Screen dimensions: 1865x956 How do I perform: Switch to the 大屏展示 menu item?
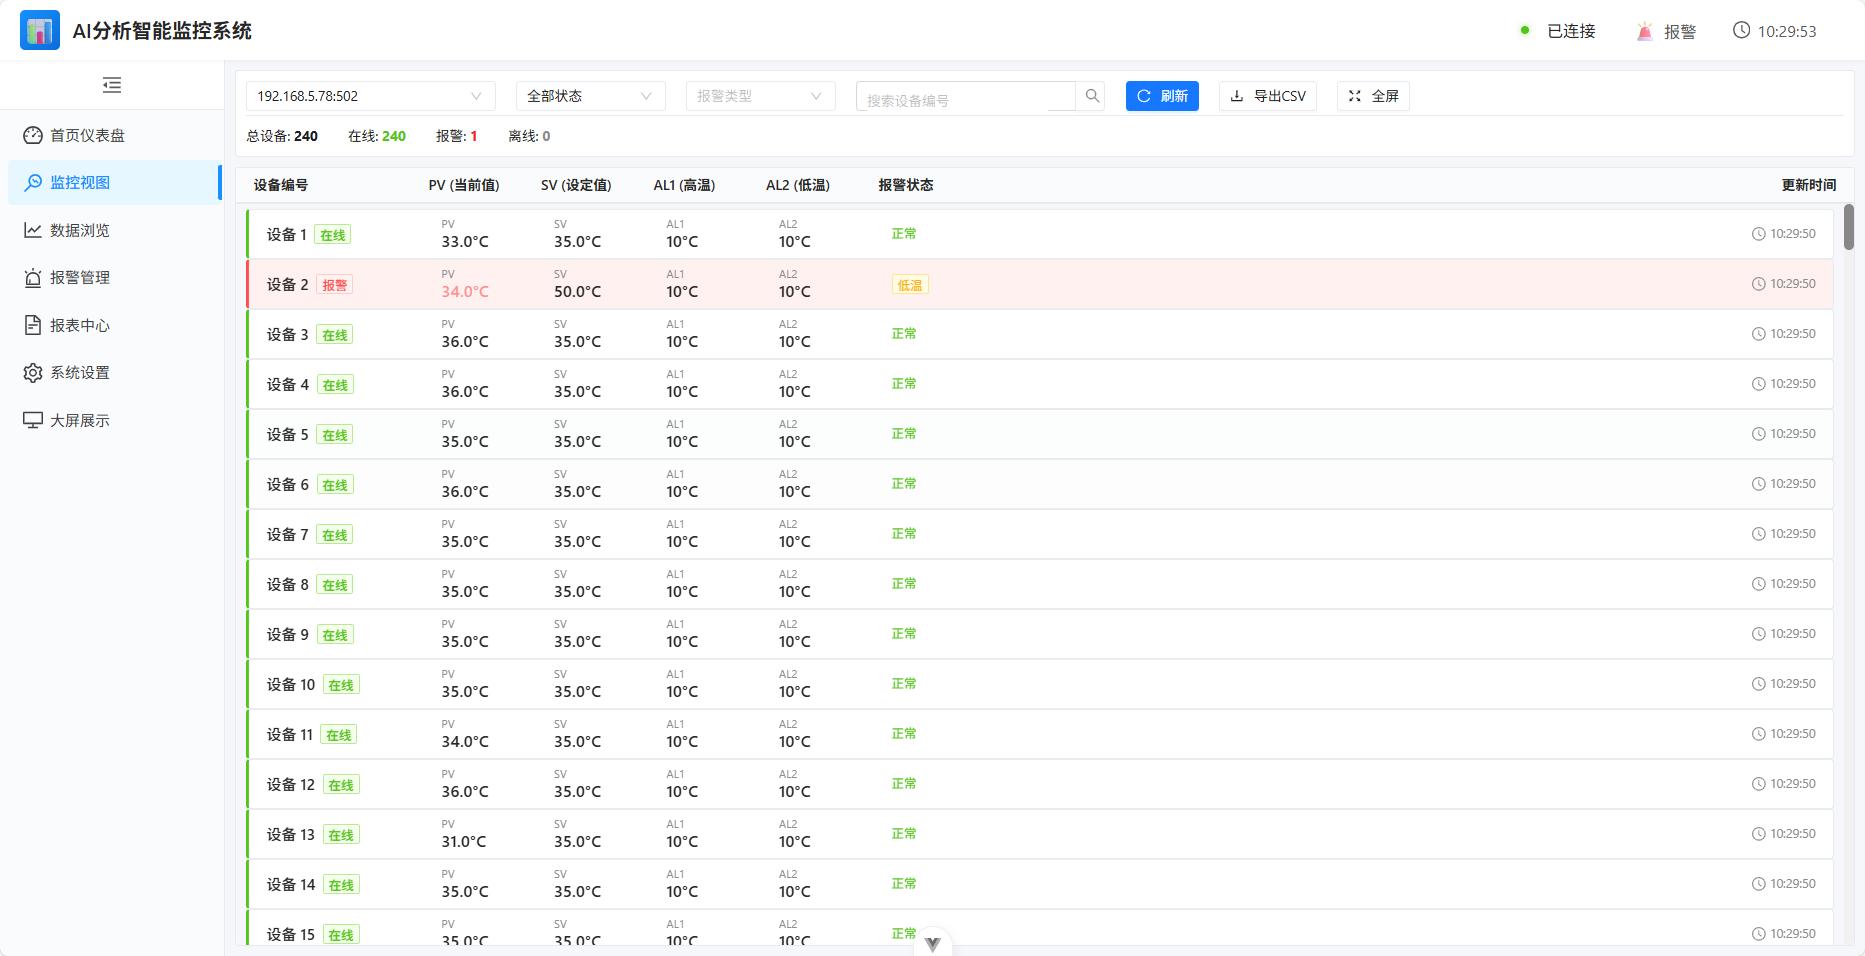click(115, 420)
